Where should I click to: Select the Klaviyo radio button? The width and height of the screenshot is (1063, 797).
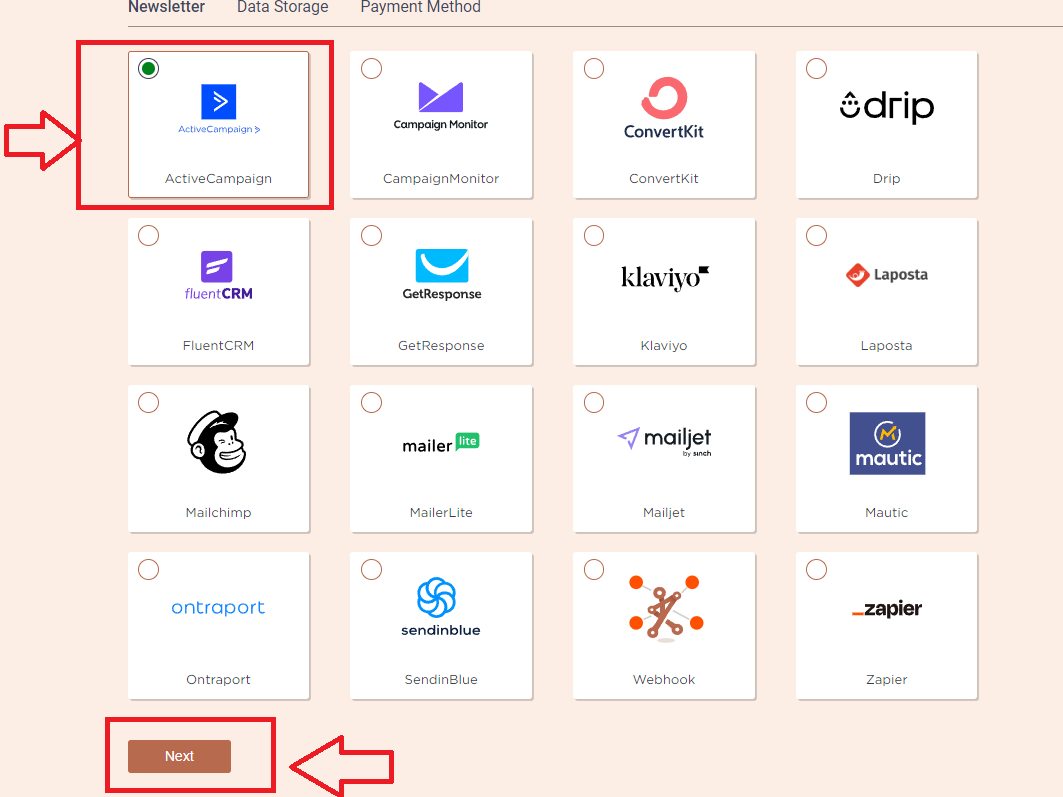[x=594, y=236]
